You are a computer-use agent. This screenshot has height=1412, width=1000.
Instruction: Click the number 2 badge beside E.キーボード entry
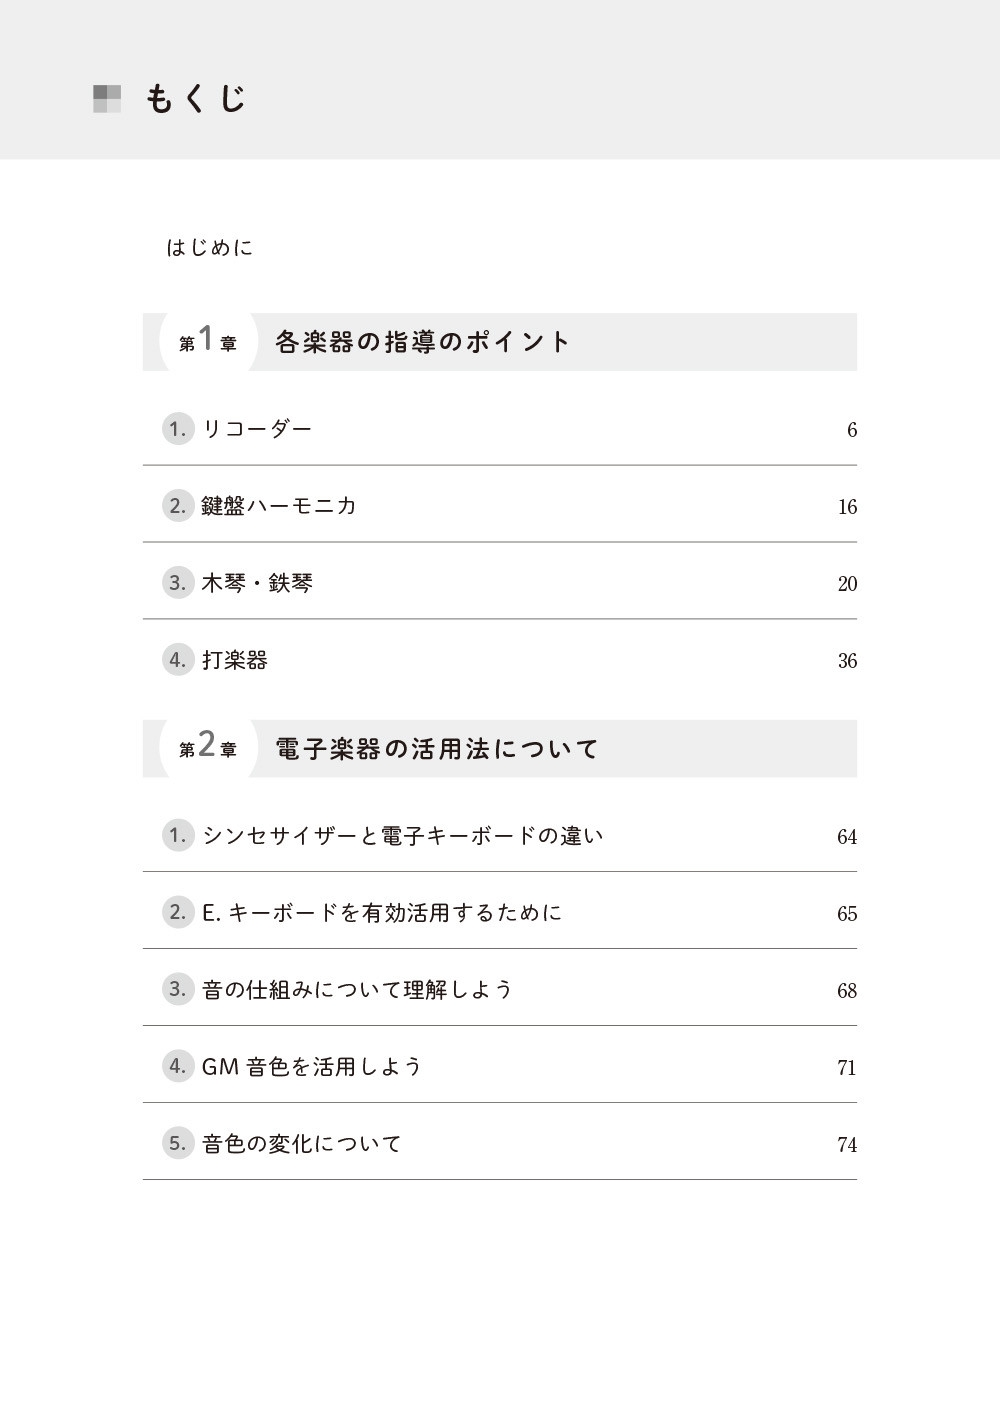[177, 912]
